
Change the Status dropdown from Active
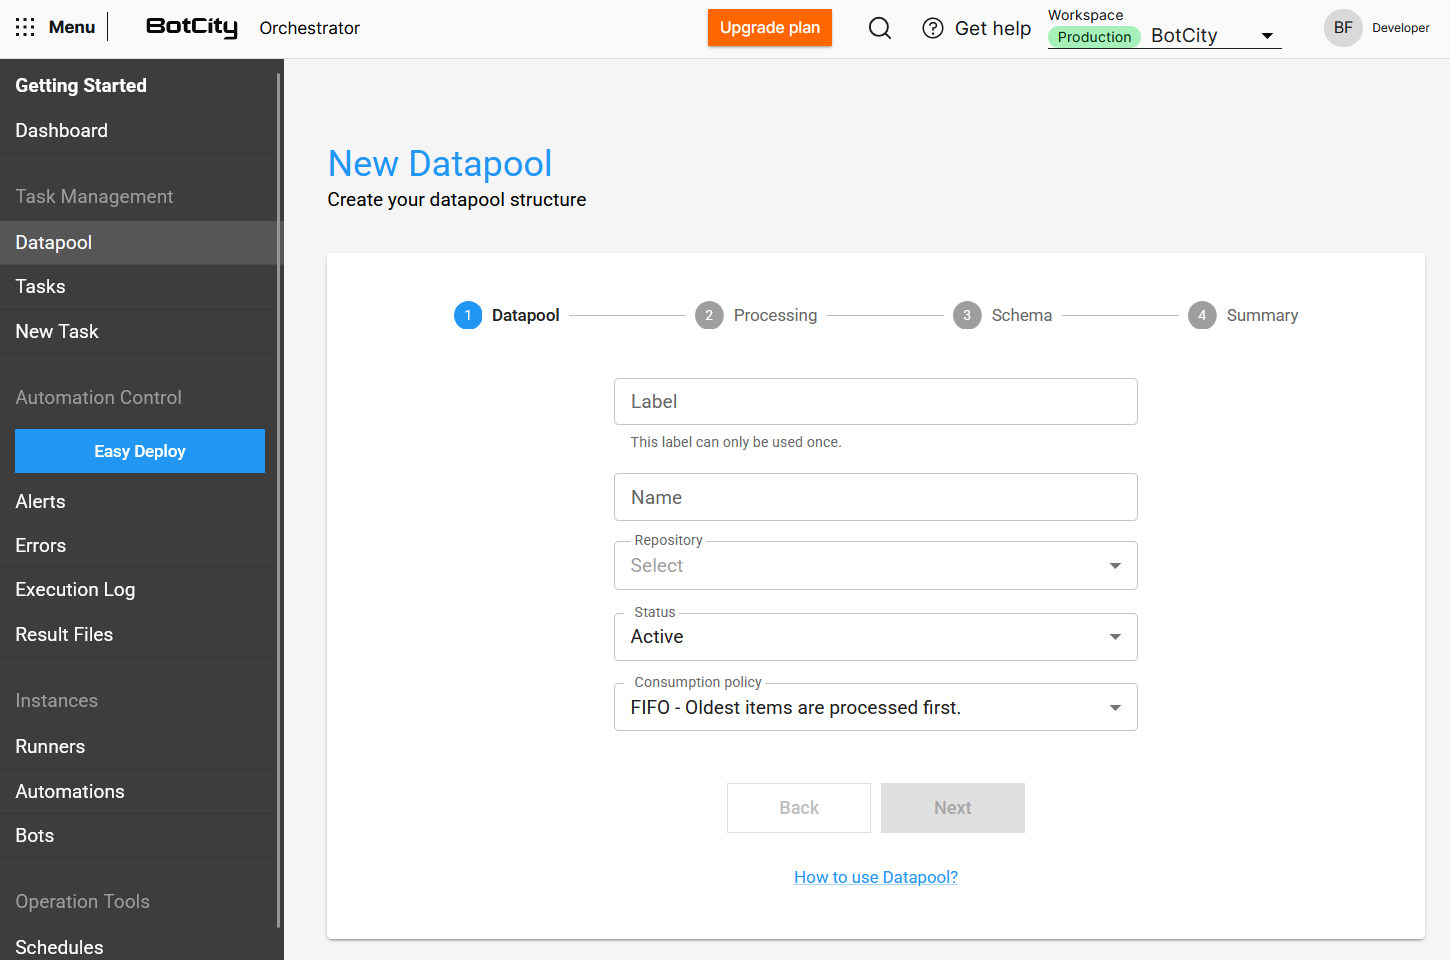pos(875,637)
